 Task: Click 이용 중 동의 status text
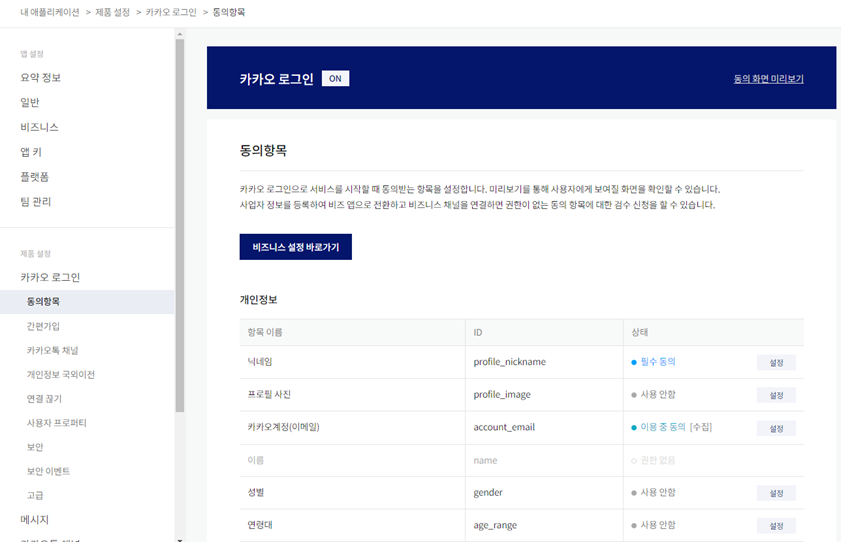(663, 427)
